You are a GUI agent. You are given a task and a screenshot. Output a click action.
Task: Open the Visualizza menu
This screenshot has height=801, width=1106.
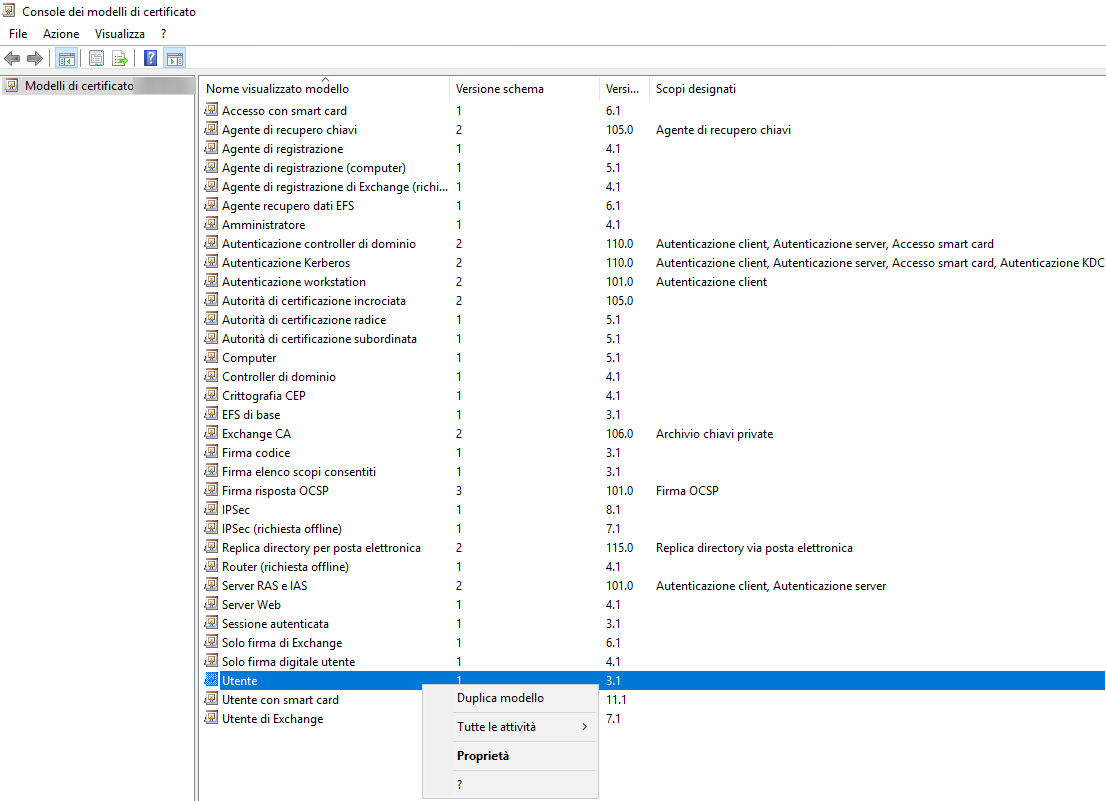pos(120,34)
